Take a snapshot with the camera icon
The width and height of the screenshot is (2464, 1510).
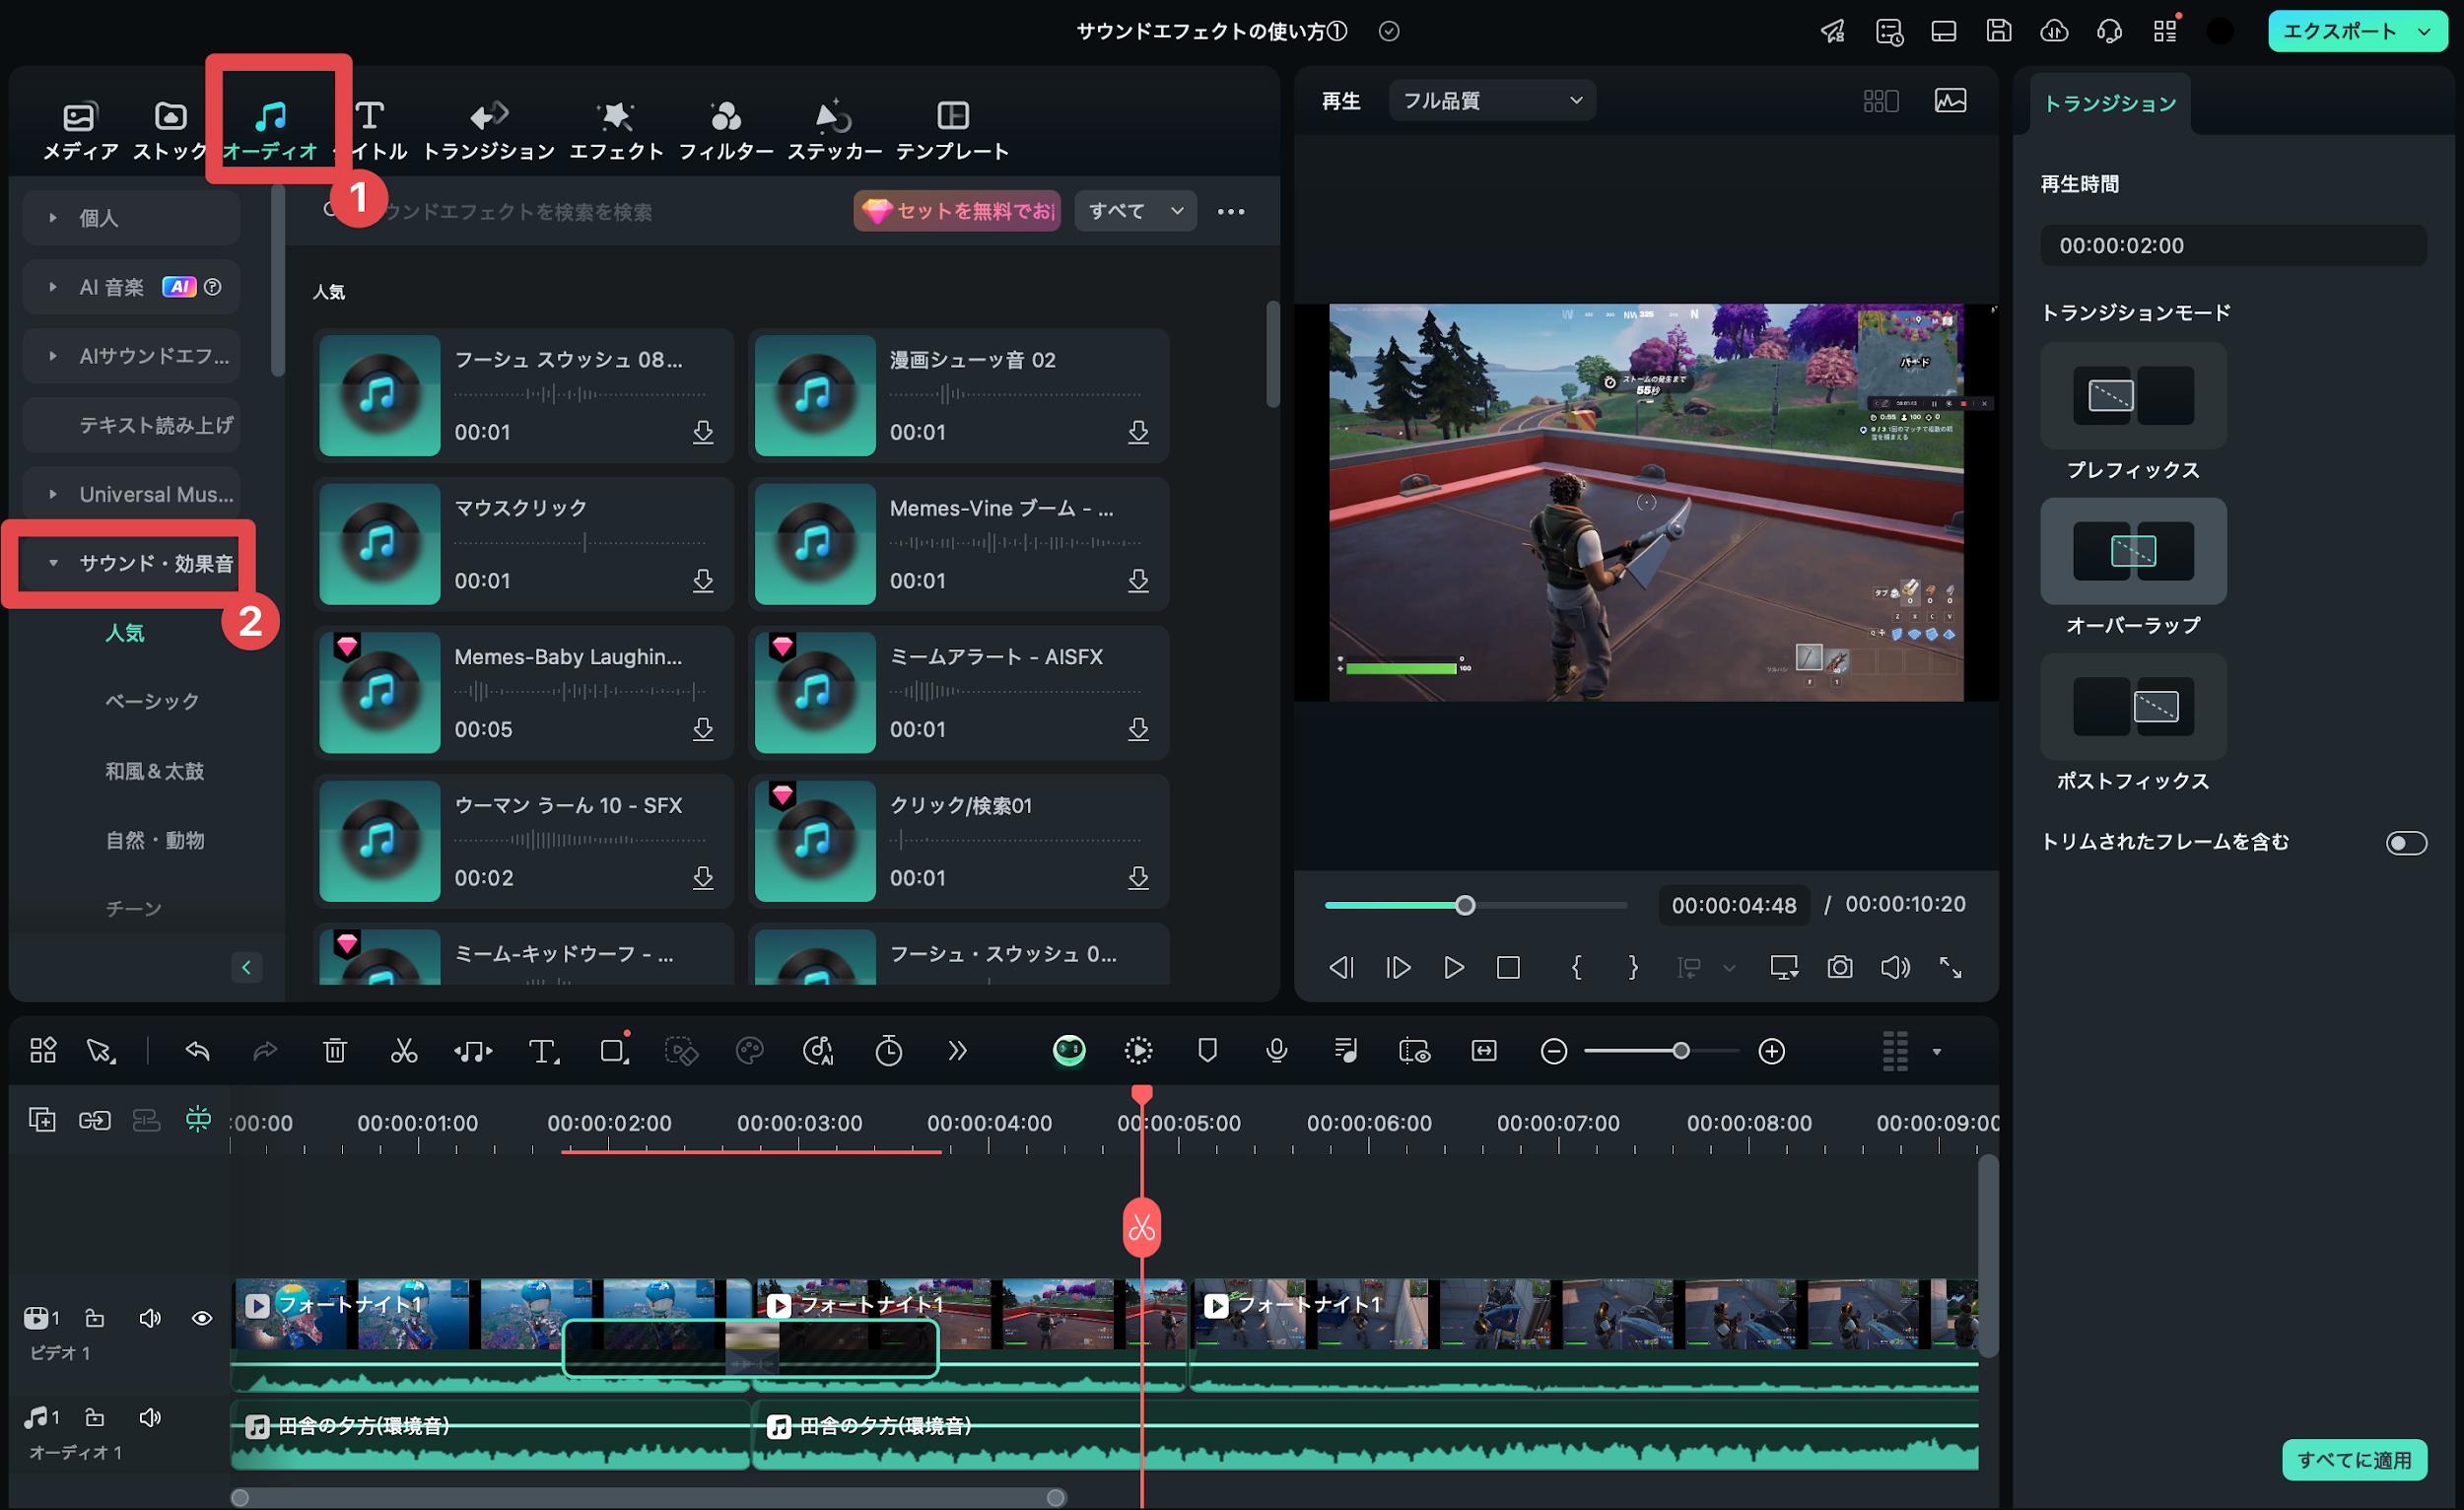(1839, 967)
